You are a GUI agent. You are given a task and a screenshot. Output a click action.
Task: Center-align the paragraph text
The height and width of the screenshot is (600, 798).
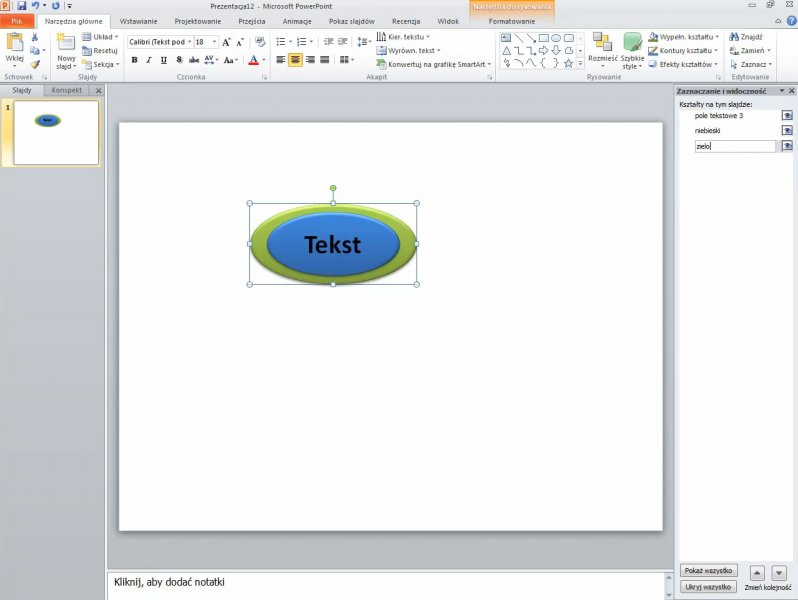(x=295, y=60)
